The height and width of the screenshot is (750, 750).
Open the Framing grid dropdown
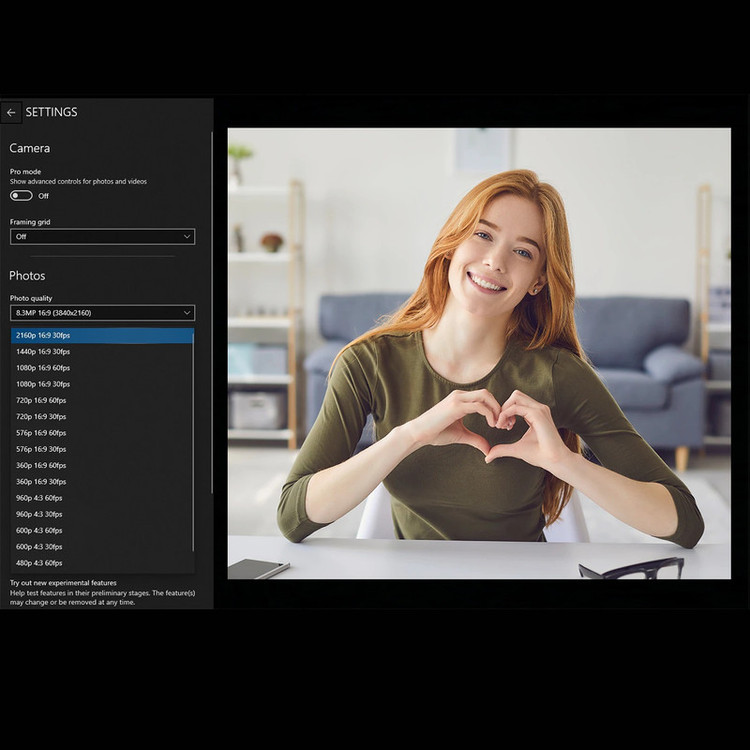click(102, 237)
